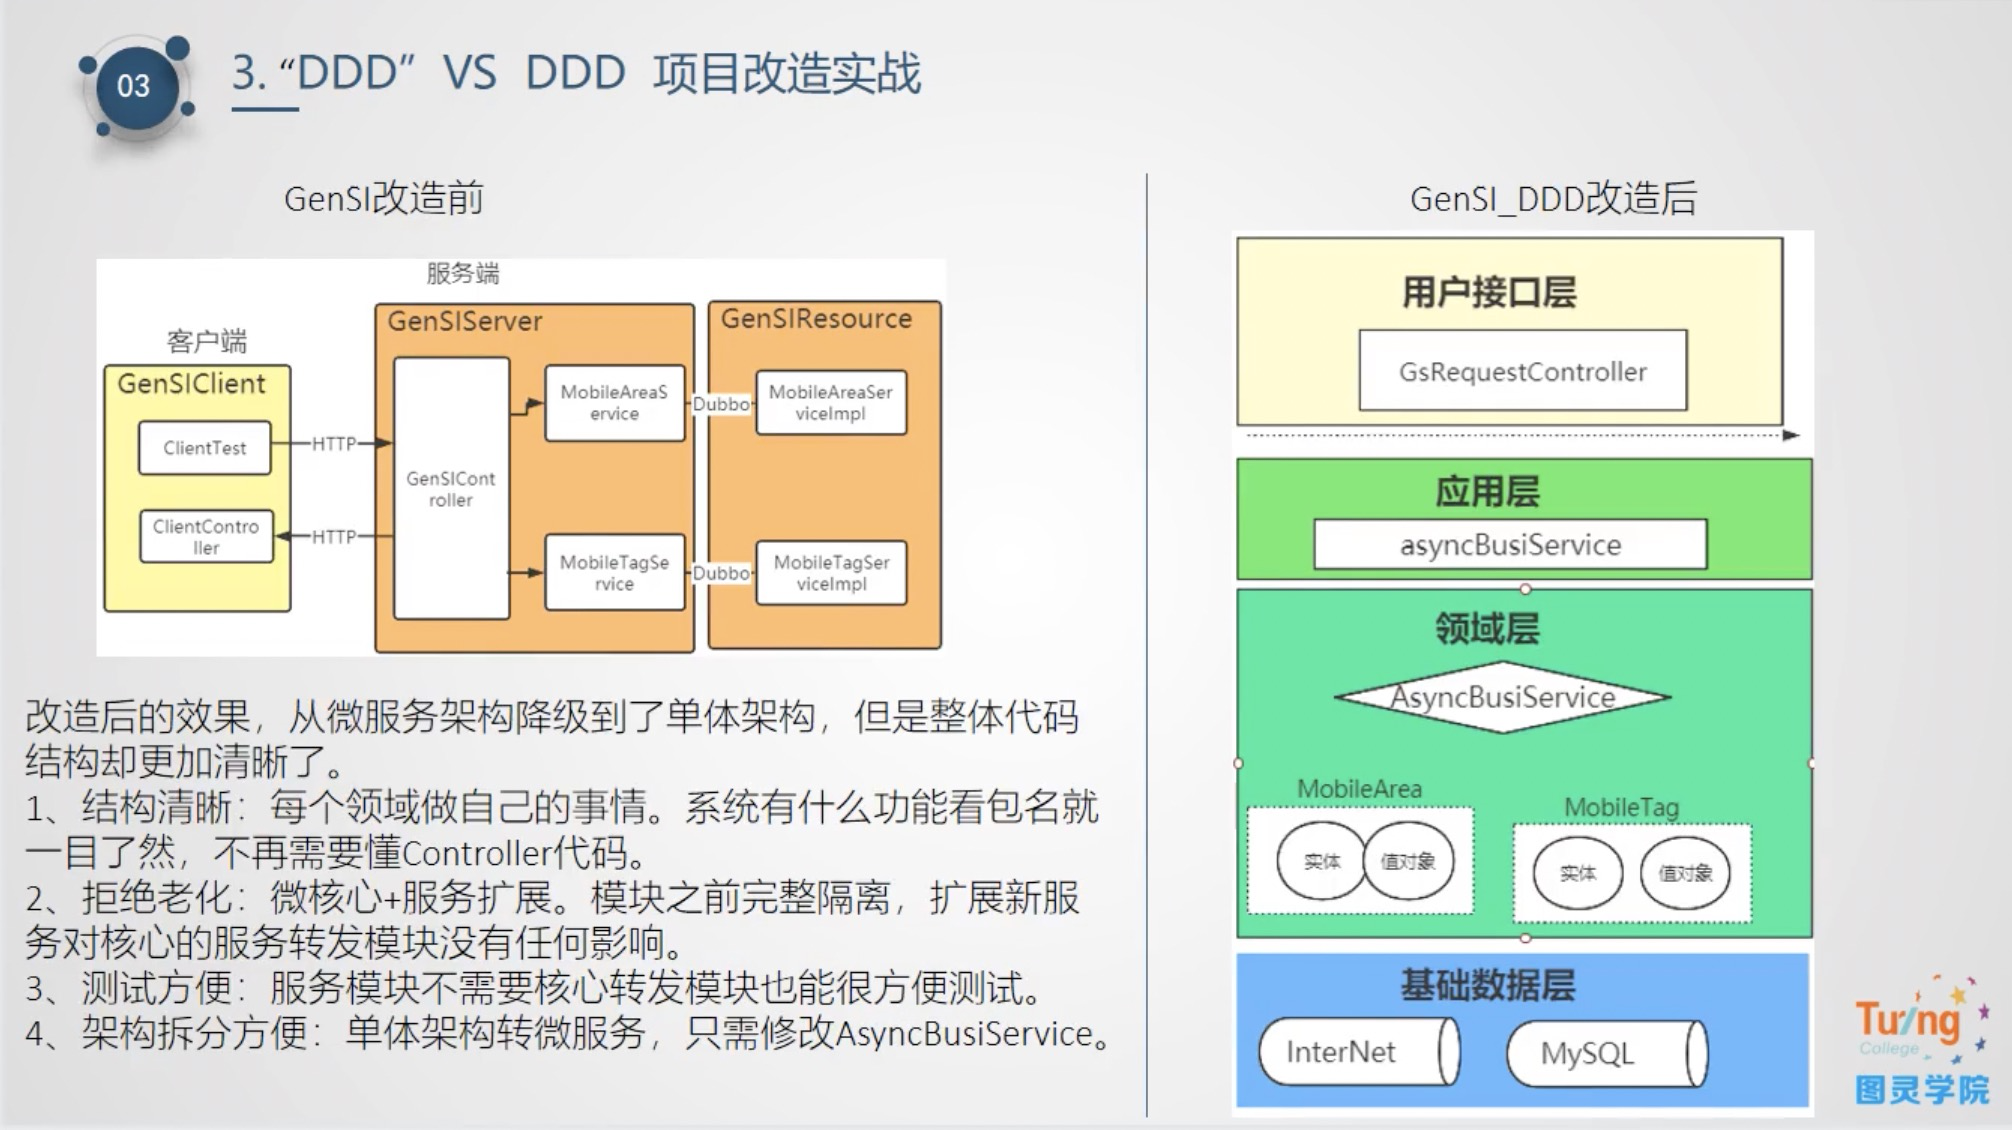Image resolution: width=2012 pixels, height=1130 pixels.
Task: Click the 基础数据层 layer title
Action: click(x=1487, y=986)
